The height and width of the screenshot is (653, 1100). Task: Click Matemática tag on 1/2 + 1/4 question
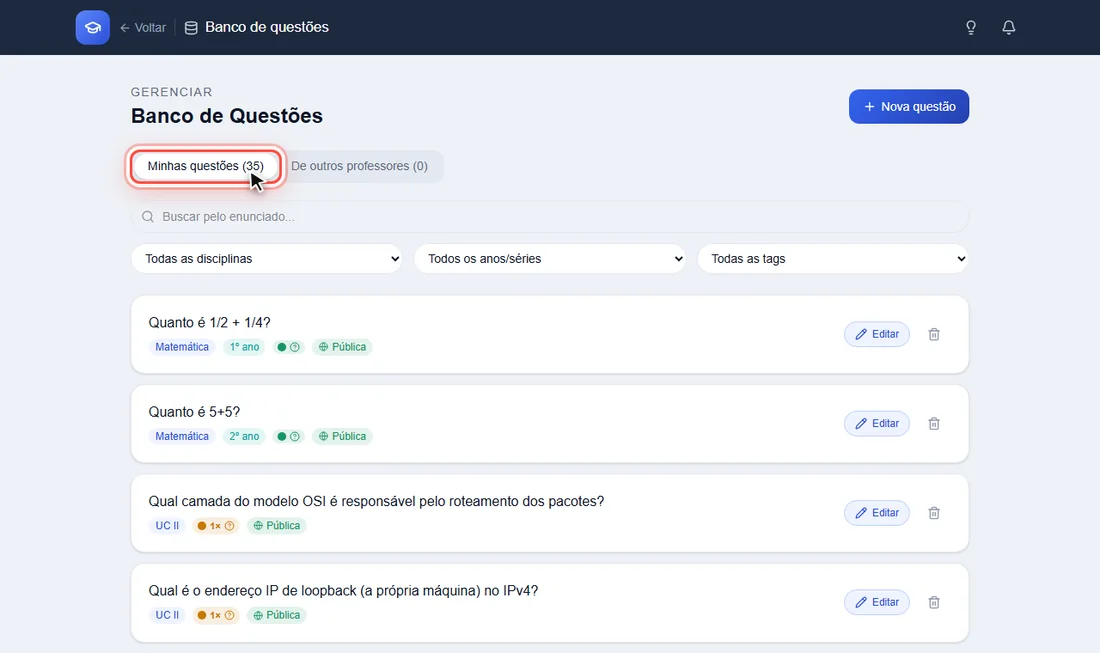click(x=182, y=347)
